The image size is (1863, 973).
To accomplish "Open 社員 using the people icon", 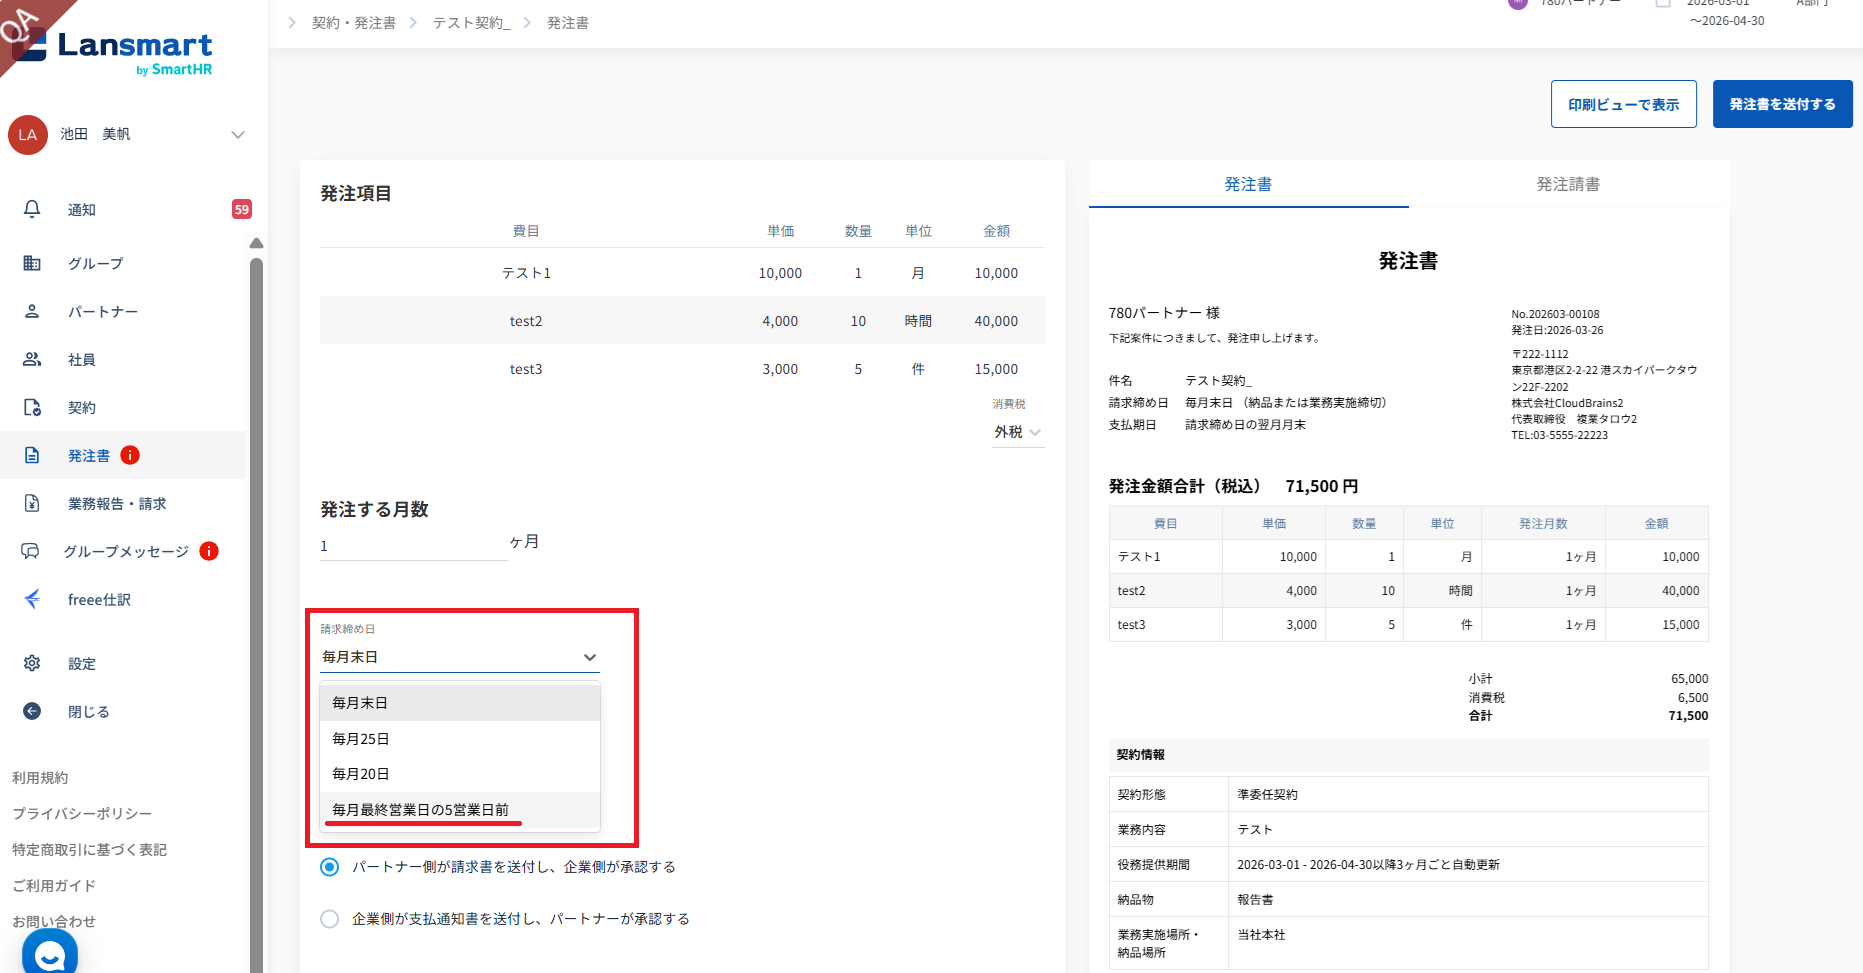I will coord(32,359).
